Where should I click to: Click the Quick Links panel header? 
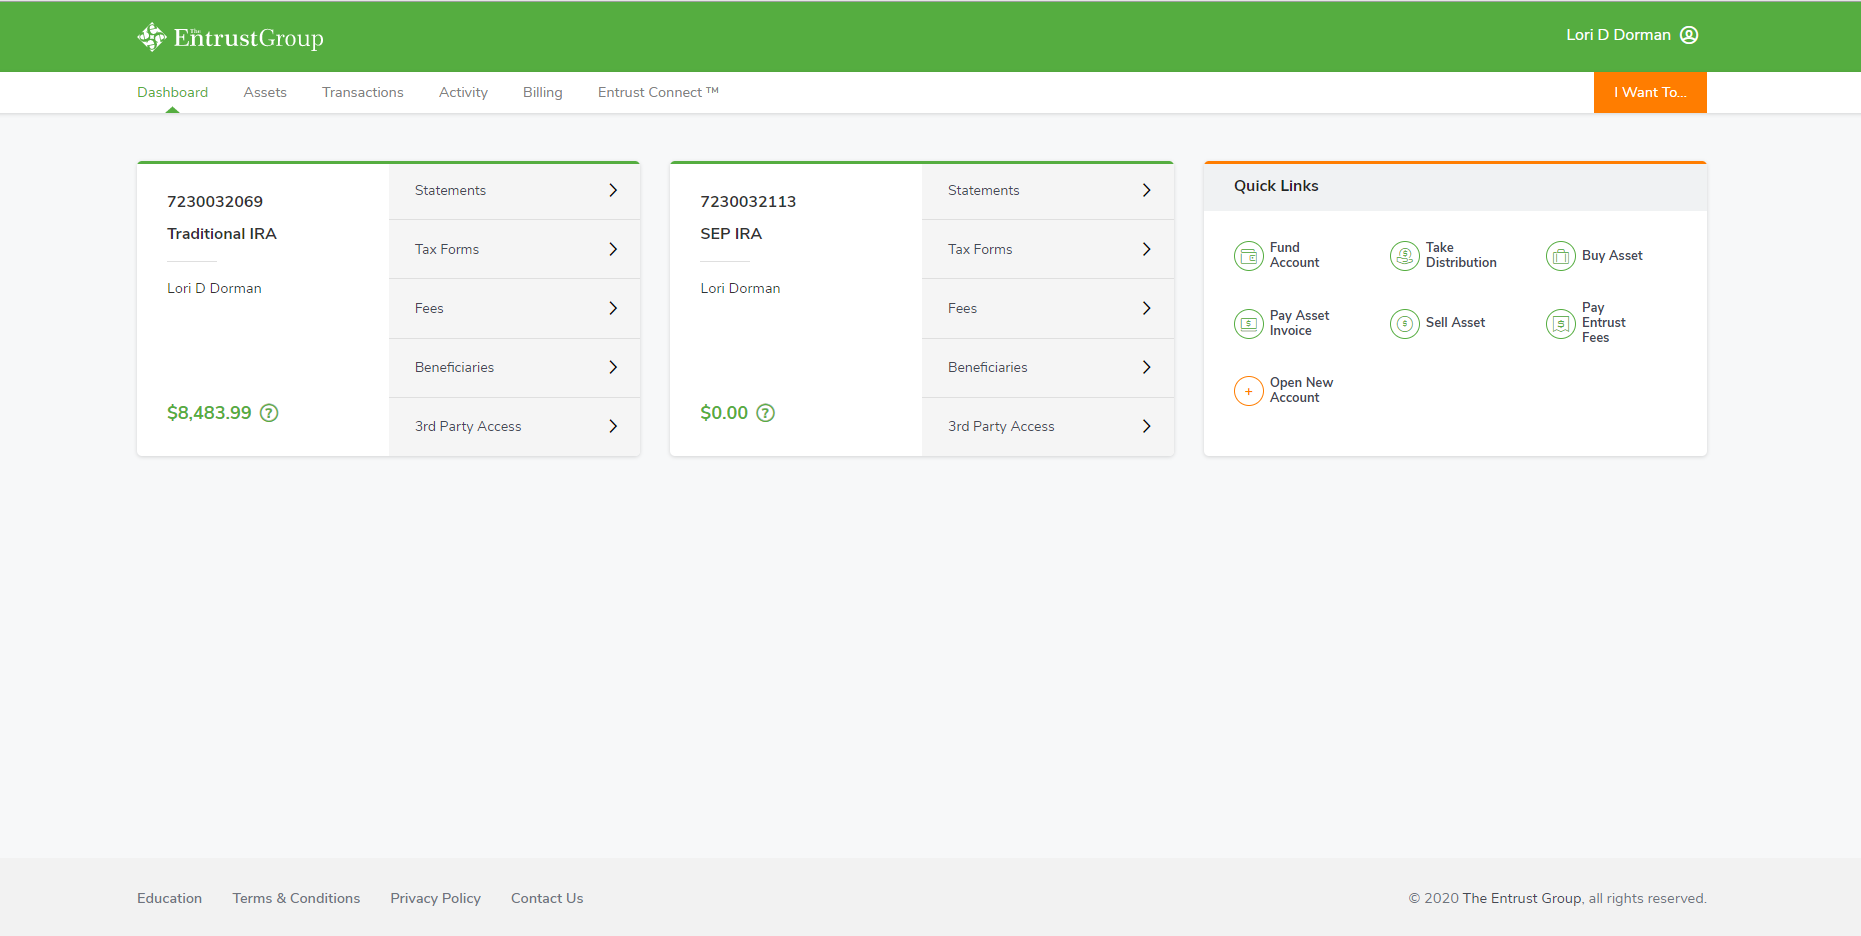1455,186
